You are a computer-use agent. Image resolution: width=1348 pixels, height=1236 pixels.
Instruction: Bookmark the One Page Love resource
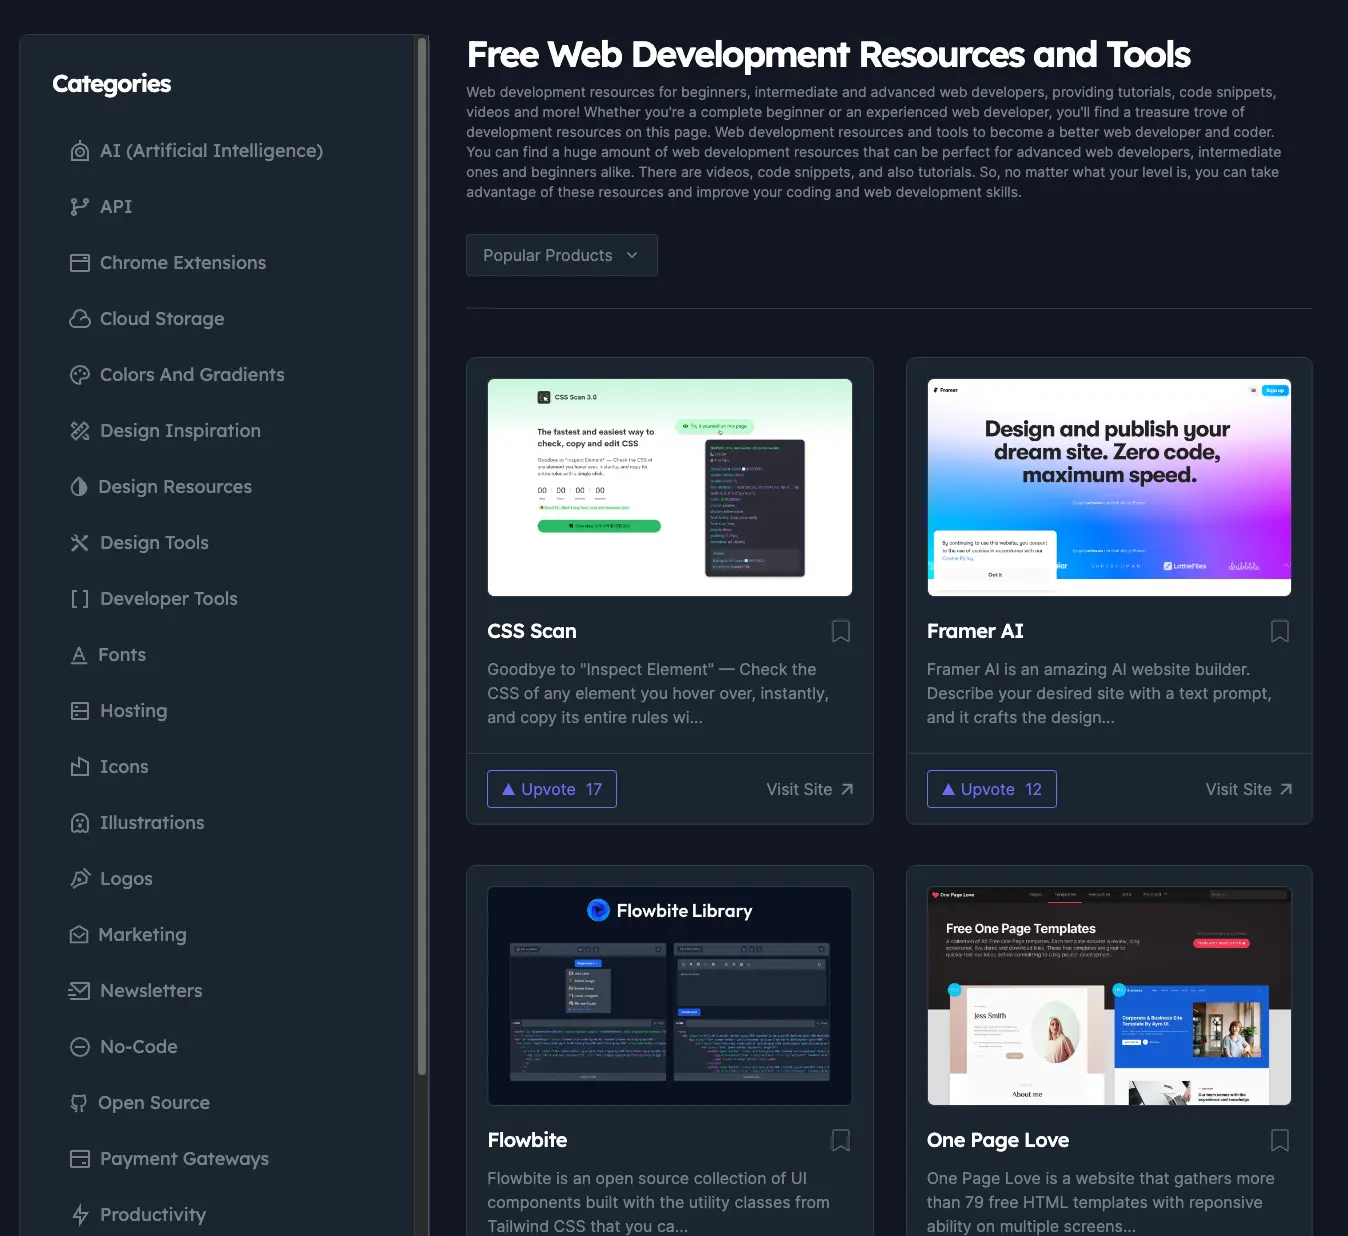pyautogui.click(x=1280, y=1140)
